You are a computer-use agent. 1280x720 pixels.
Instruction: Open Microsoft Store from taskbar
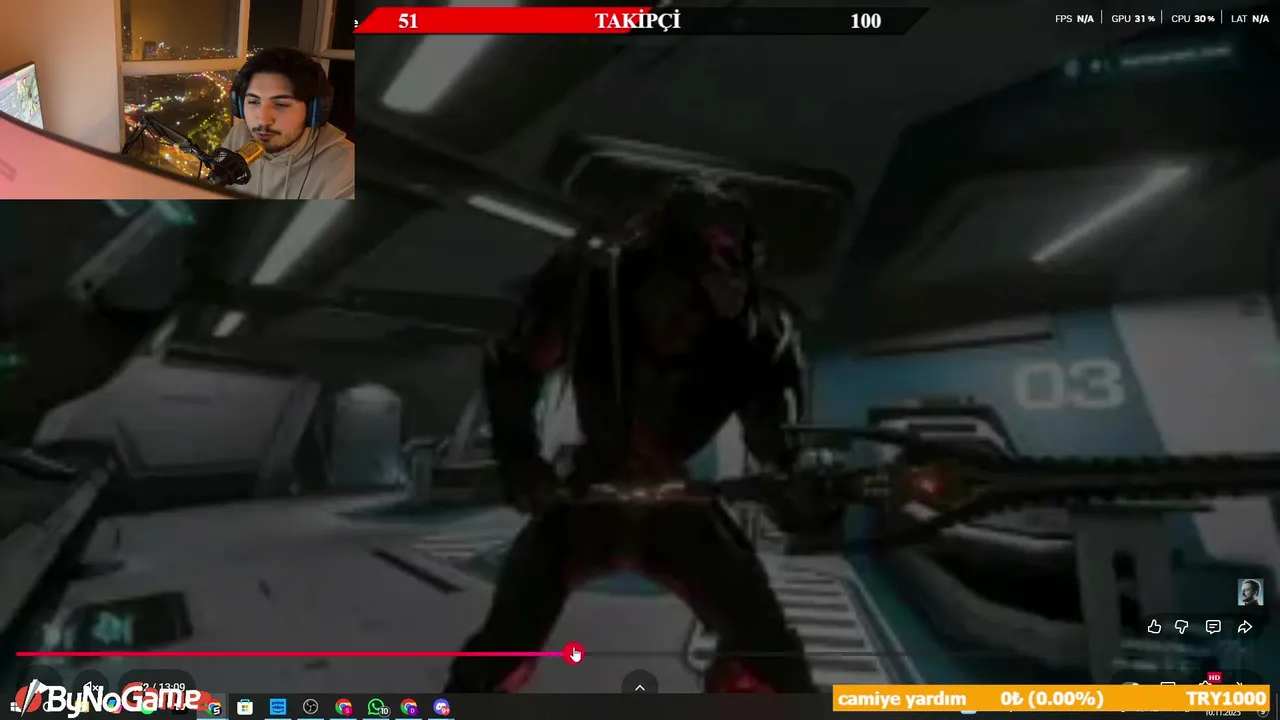coord(245,708)
